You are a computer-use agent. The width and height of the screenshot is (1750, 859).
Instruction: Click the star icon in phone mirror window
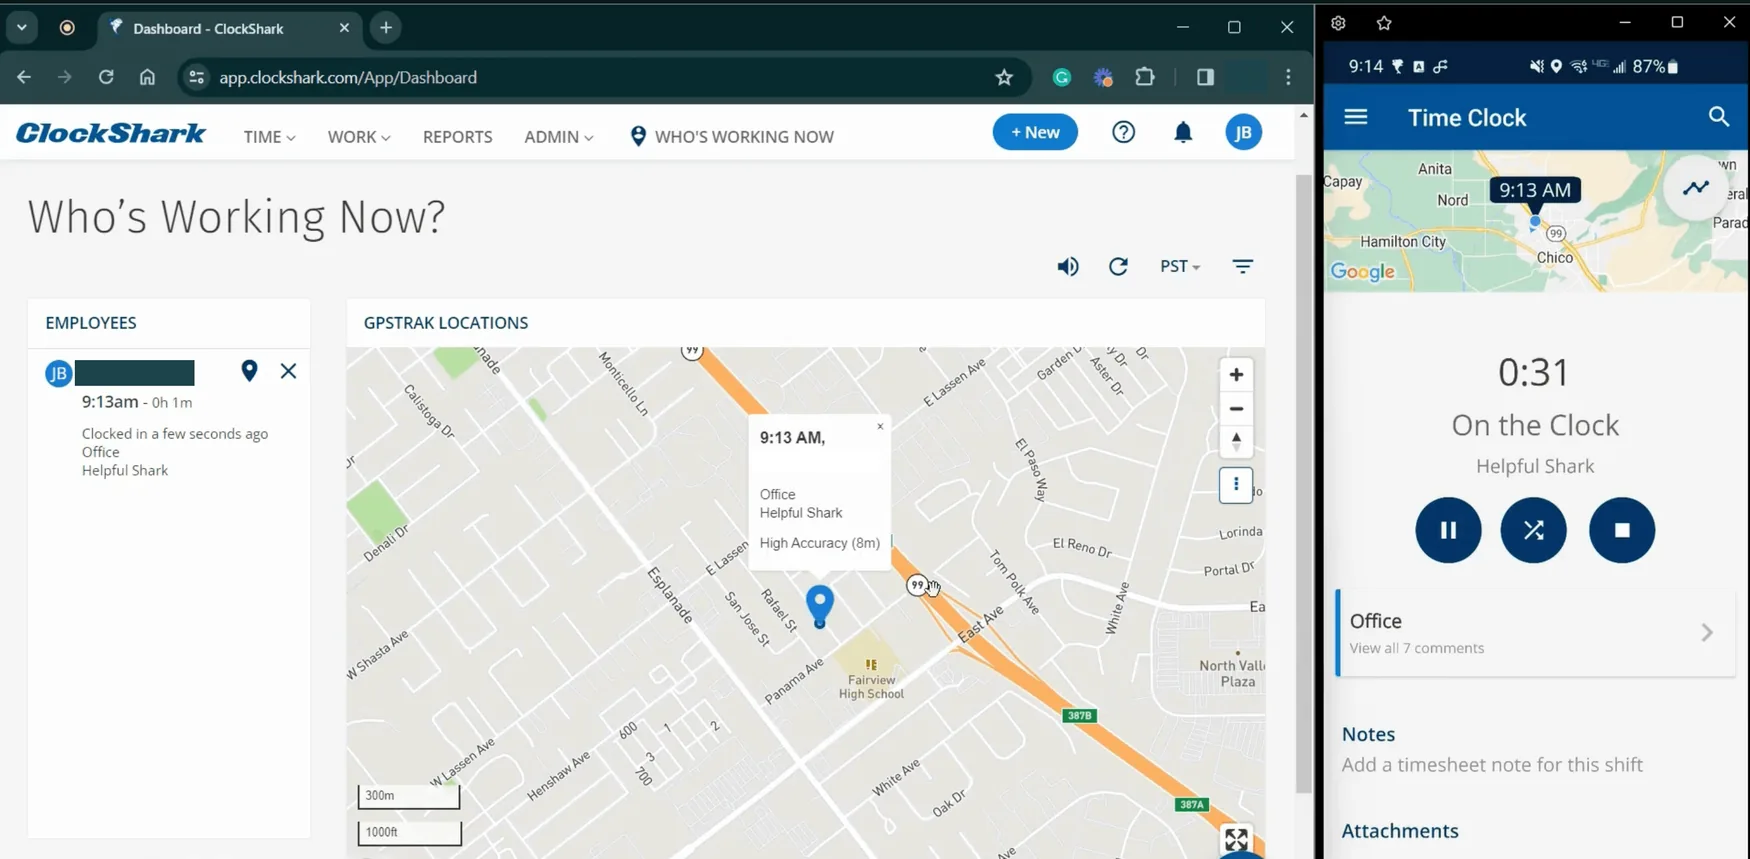pos(1384,23)
